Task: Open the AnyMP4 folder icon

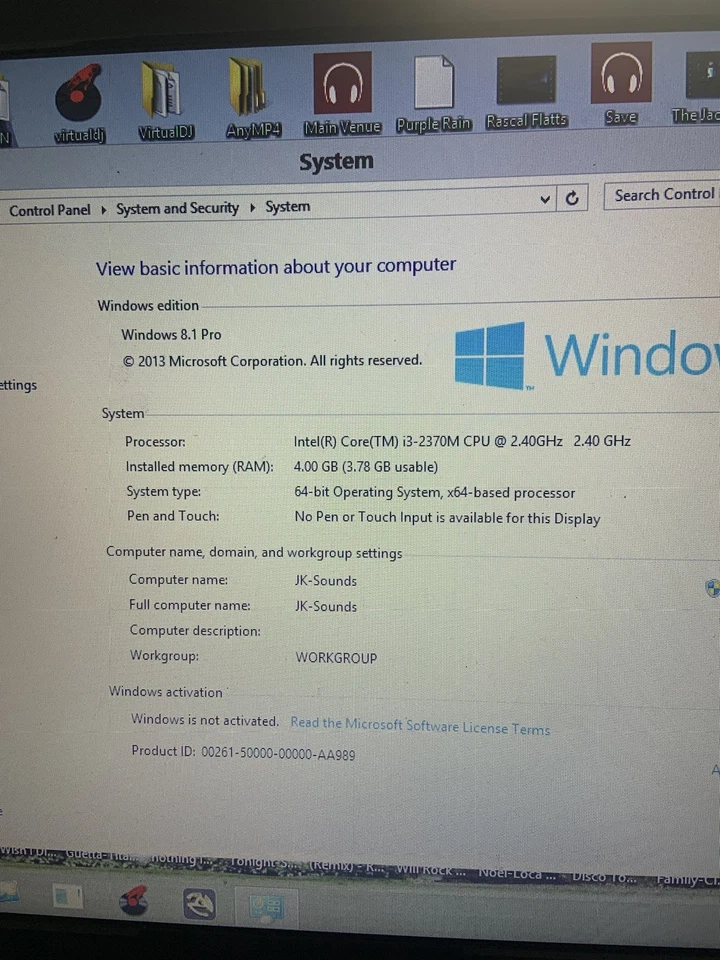Action: [252, 97]
